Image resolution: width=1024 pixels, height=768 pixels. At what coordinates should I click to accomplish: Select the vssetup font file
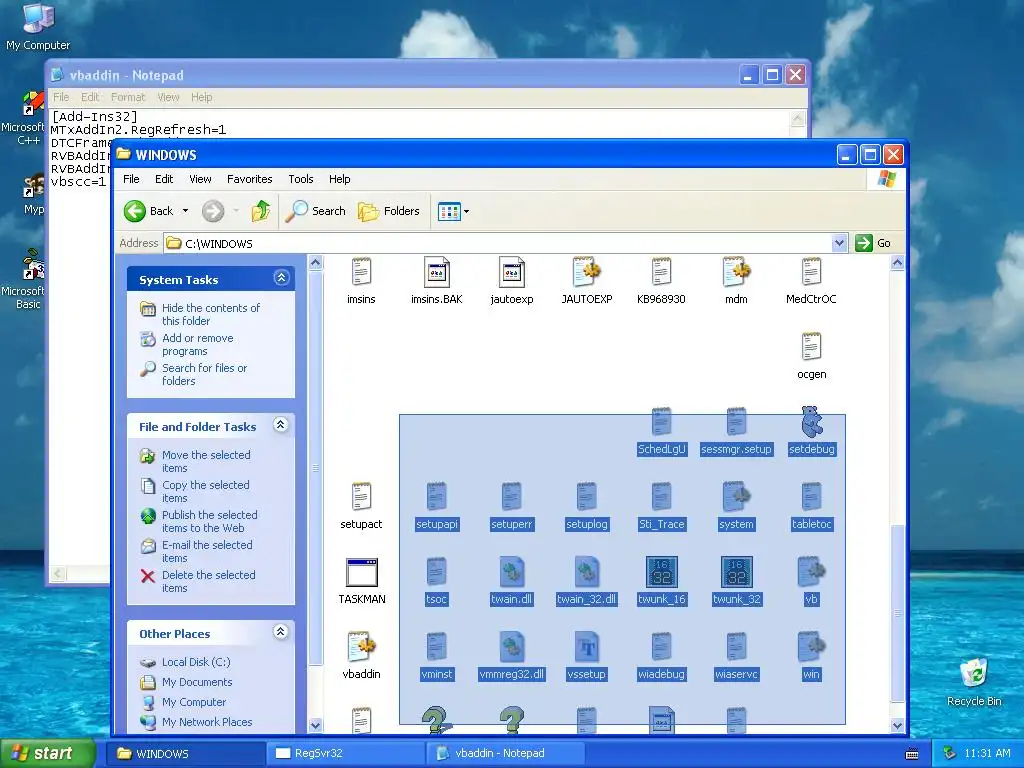(586, 655)
